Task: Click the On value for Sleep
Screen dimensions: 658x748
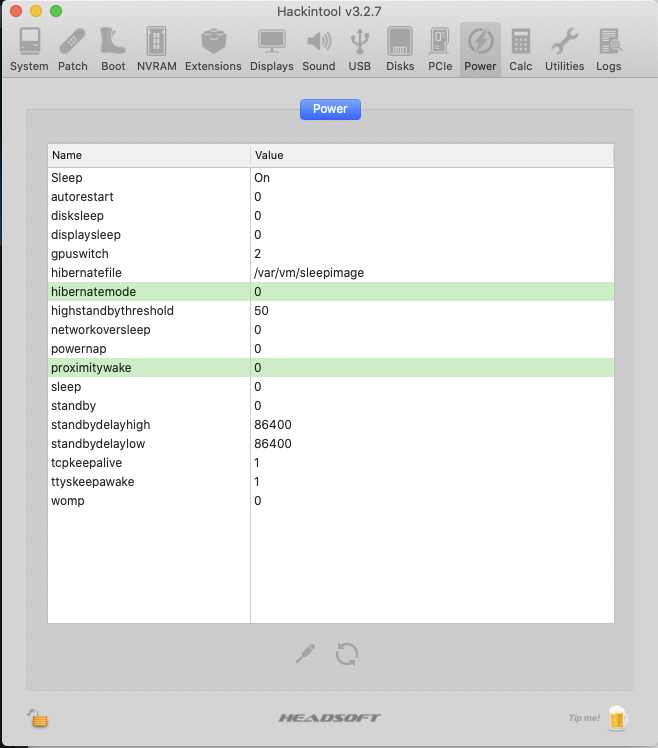Action: pos(262,177)
